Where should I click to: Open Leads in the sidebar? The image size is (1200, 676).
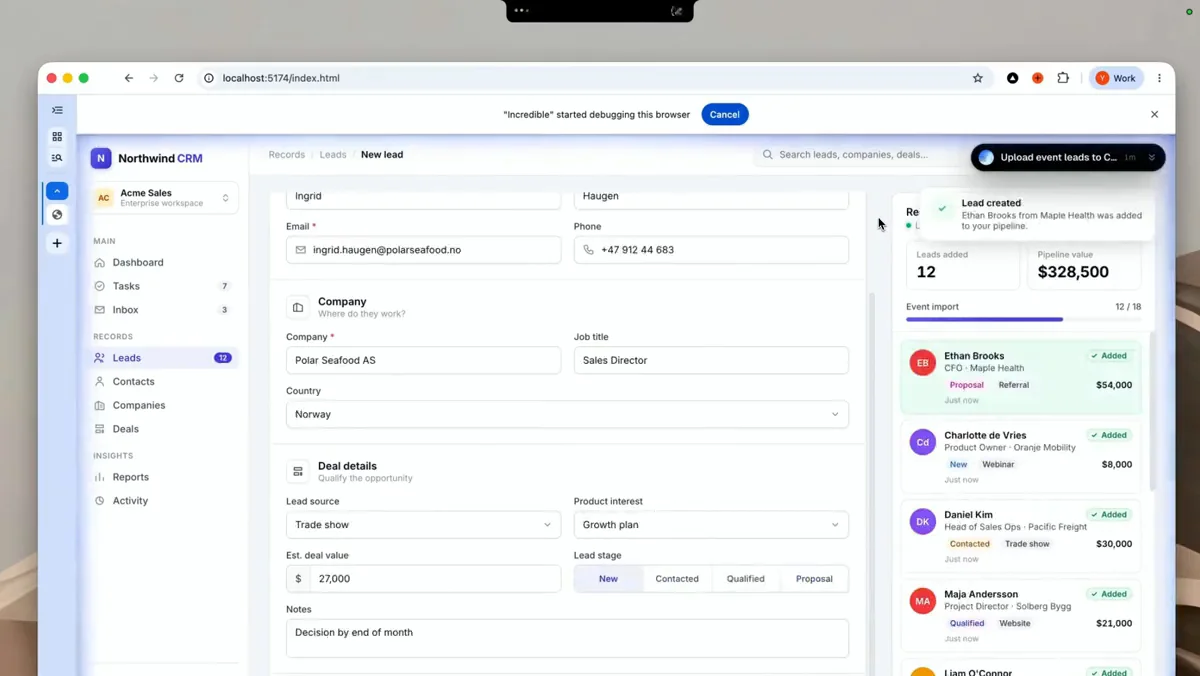165,358
